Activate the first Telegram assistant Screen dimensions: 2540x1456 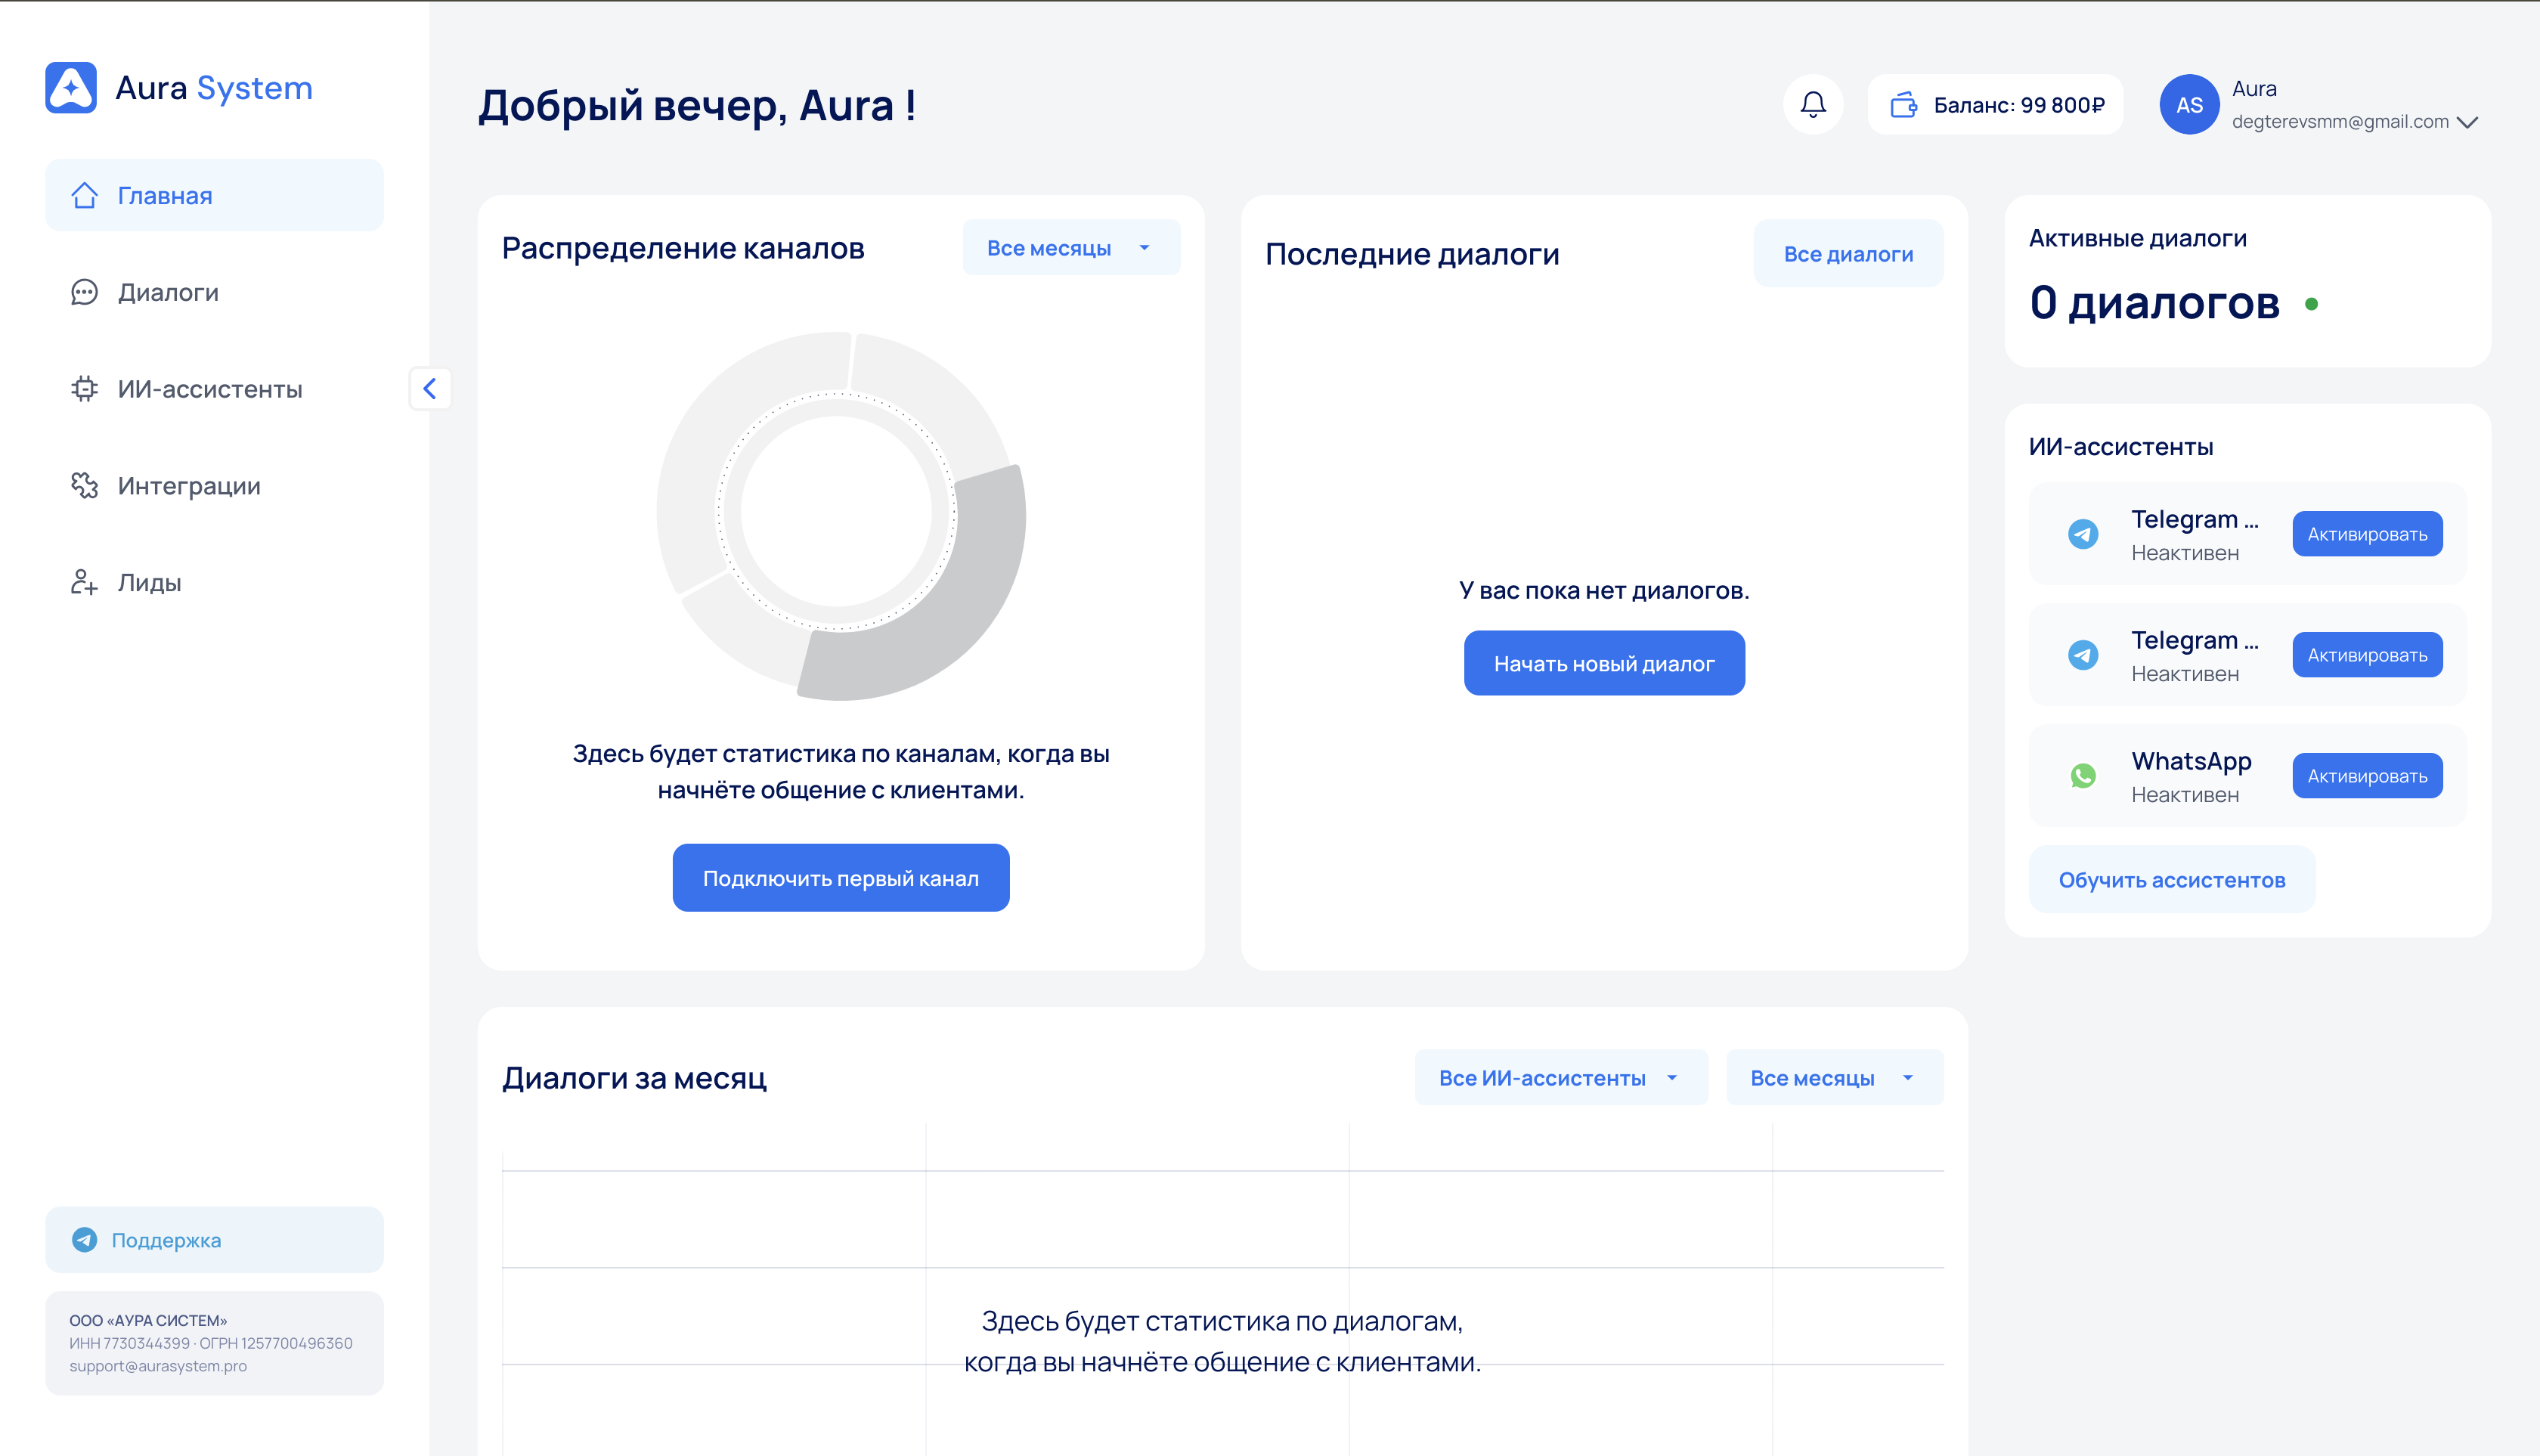2366,534
